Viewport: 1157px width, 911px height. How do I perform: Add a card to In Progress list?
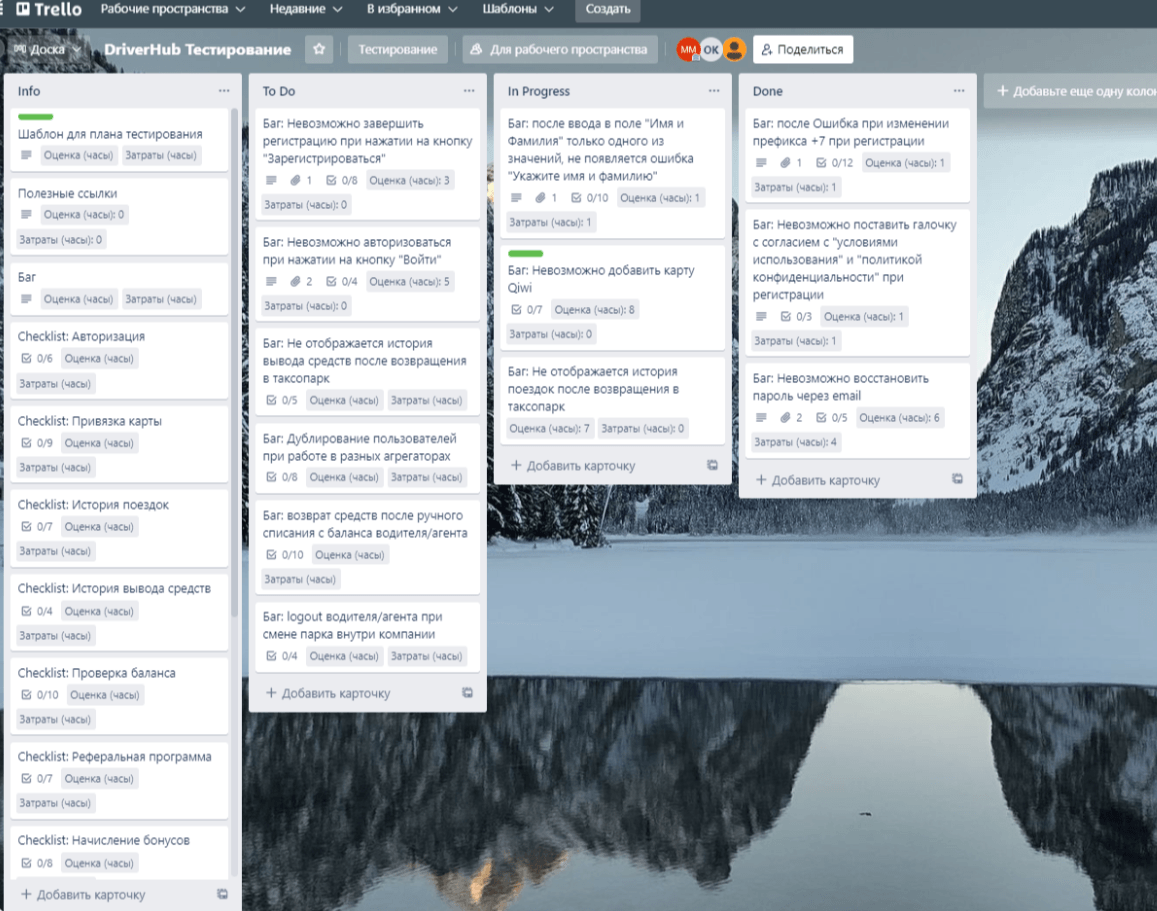pyautogui.click(x=573, y=465)
